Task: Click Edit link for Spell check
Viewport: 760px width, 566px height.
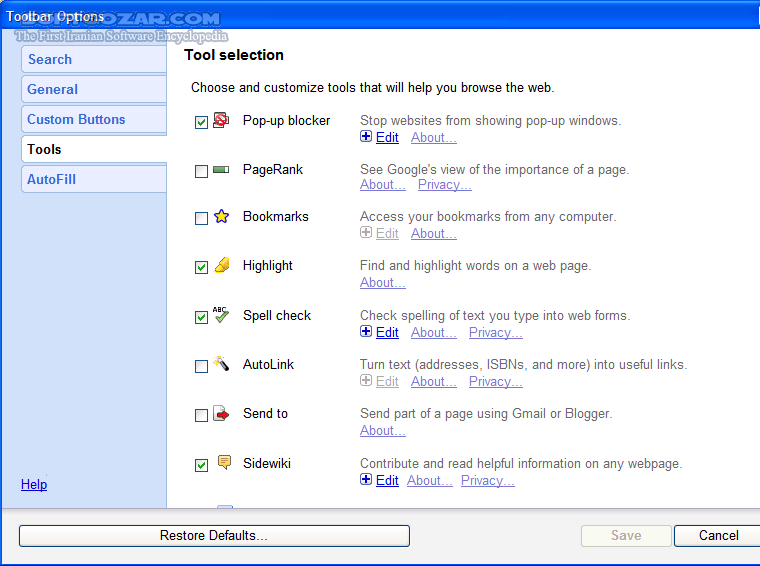Action: pyautogui.click(x=387, y=332)
